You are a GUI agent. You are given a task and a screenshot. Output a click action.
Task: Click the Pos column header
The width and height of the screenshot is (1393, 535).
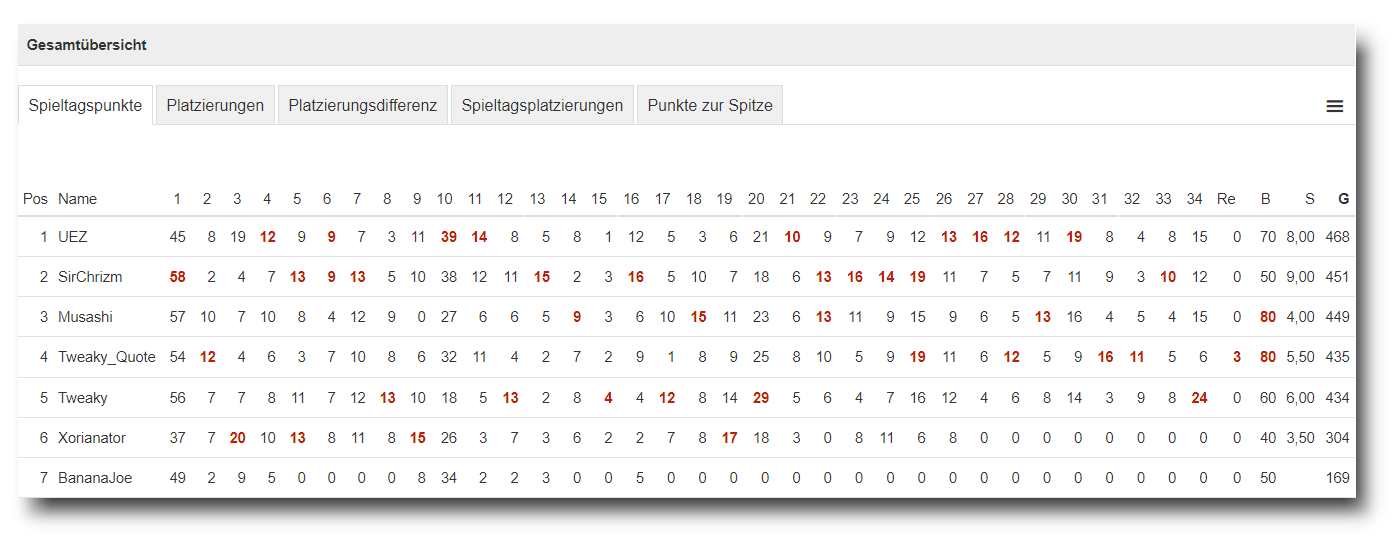tap(35, 199)
